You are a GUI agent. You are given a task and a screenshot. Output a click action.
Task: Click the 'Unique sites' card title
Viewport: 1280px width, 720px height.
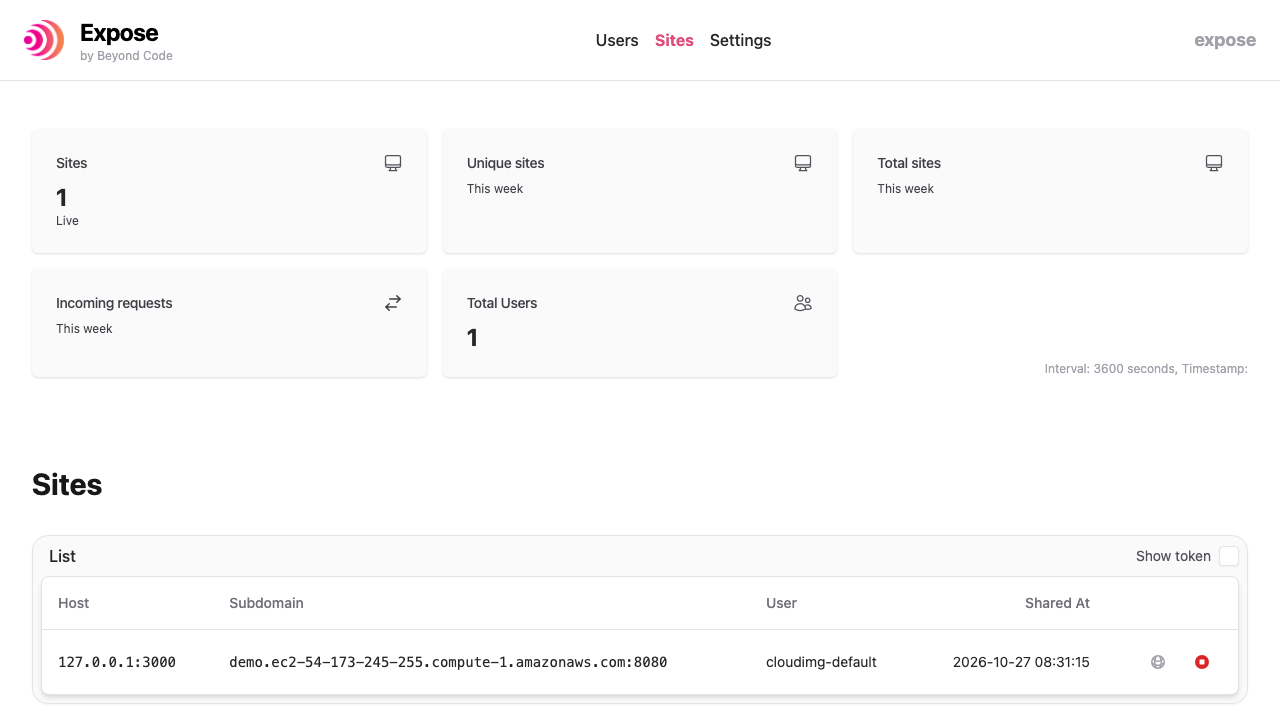(x=506, y=163)
